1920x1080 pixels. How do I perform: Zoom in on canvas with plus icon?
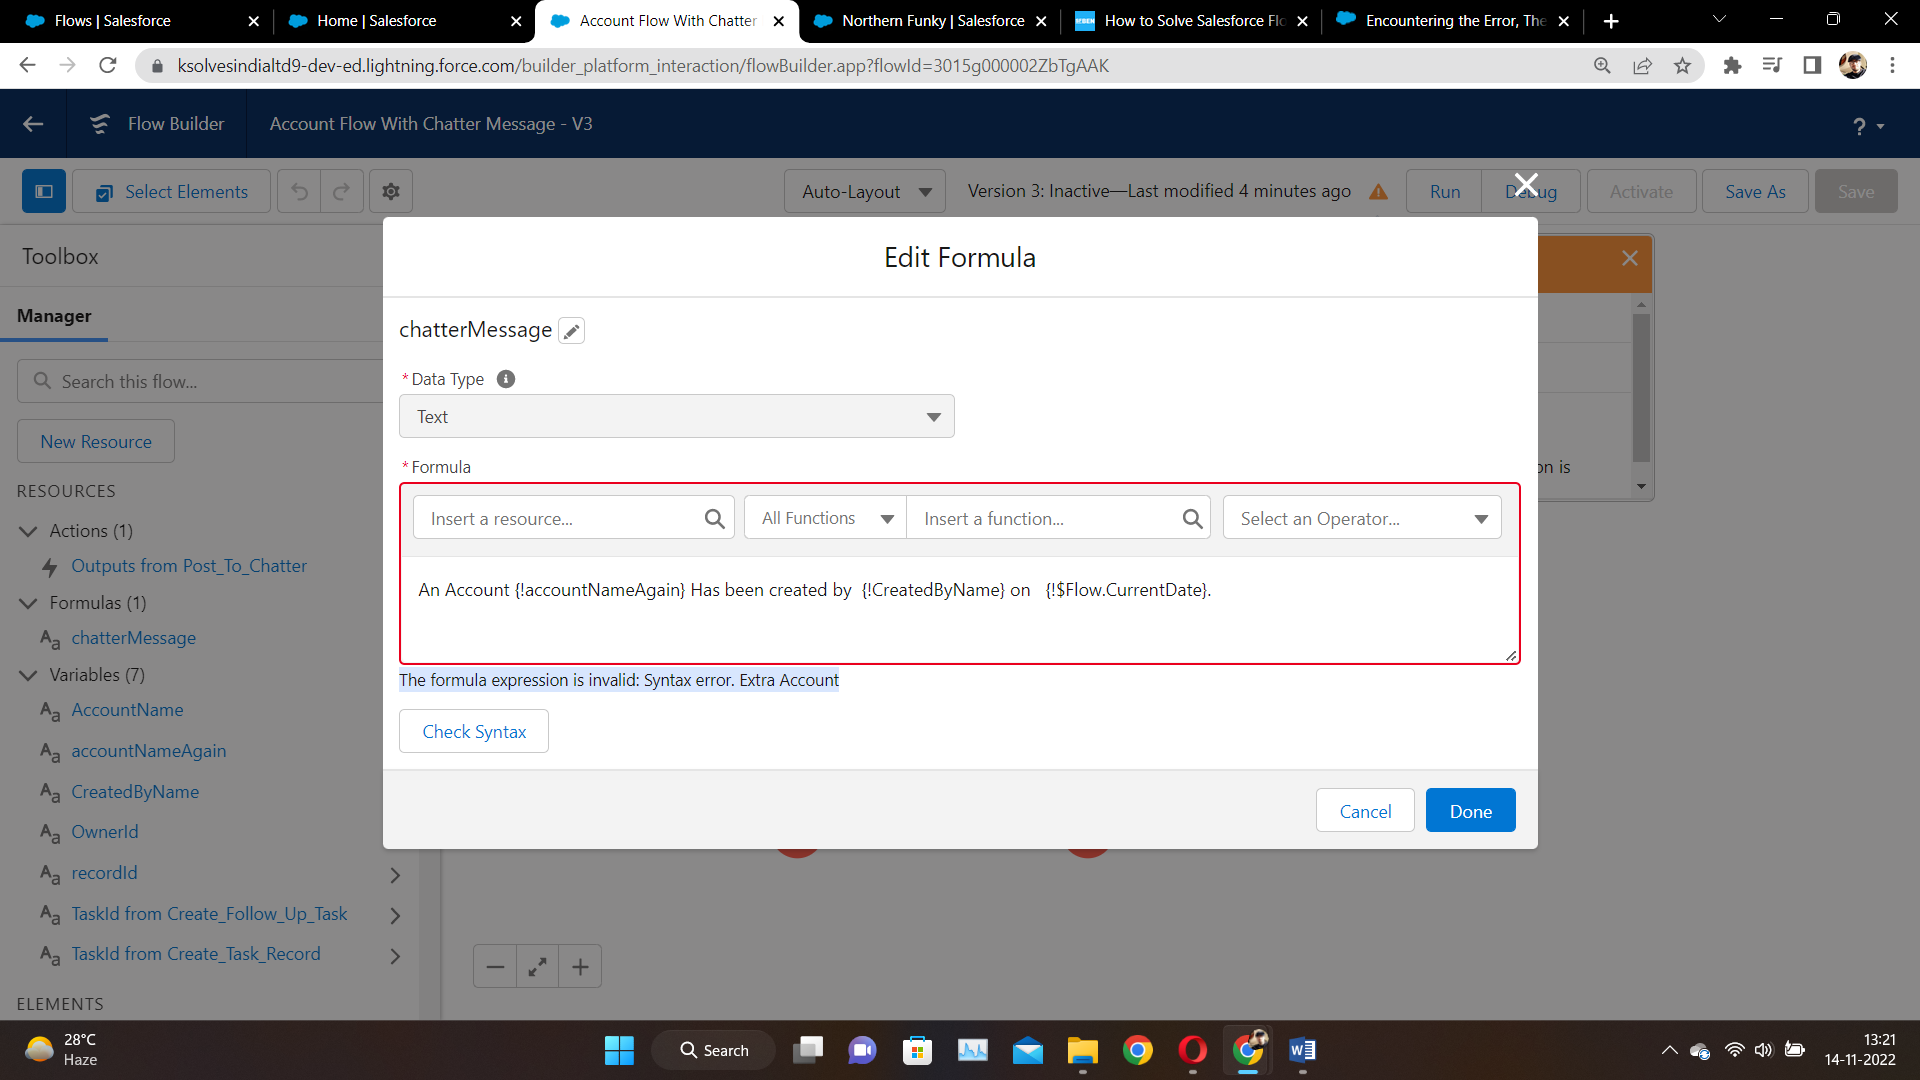click(580, 966)
